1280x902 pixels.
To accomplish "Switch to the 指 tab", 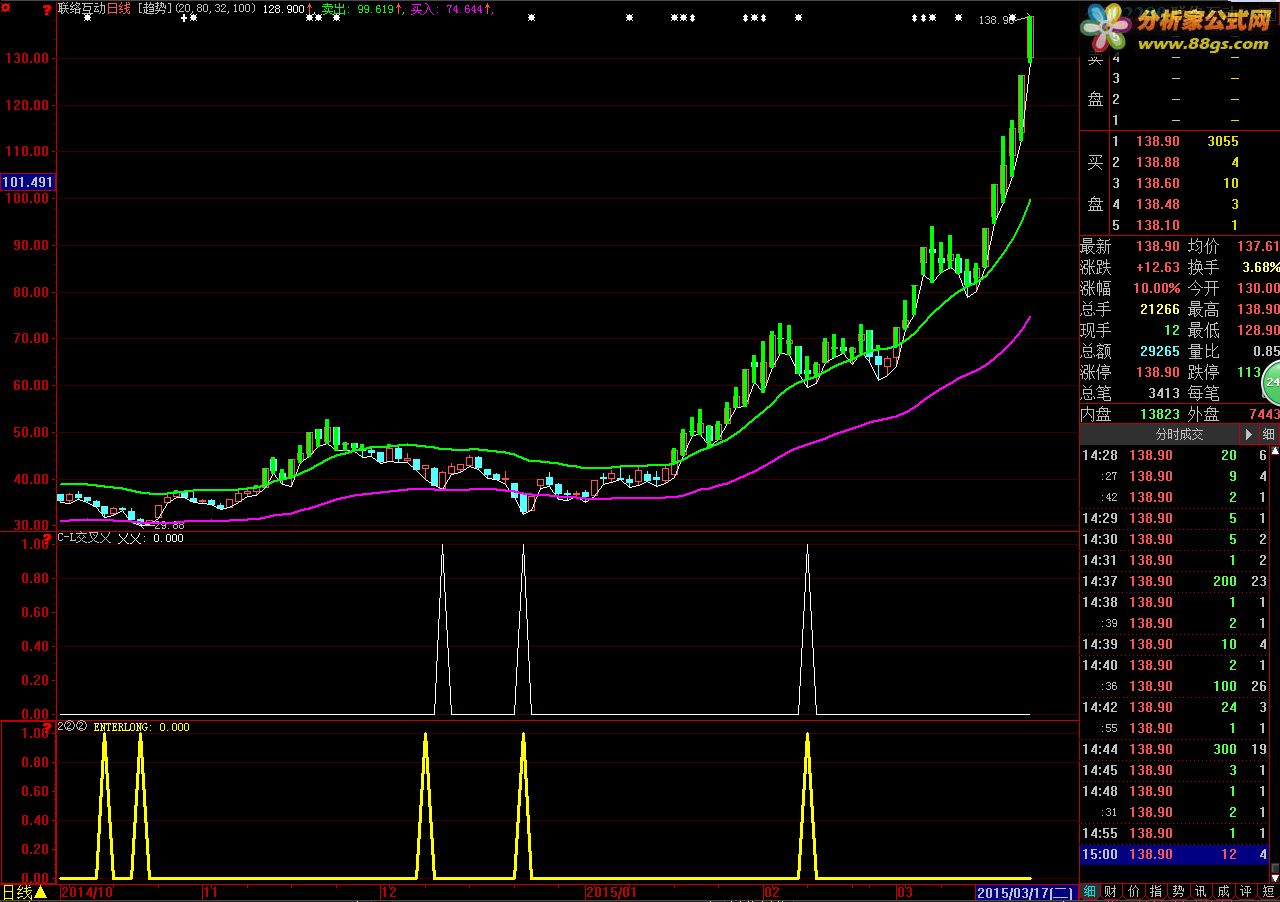I will point(1156,891).
